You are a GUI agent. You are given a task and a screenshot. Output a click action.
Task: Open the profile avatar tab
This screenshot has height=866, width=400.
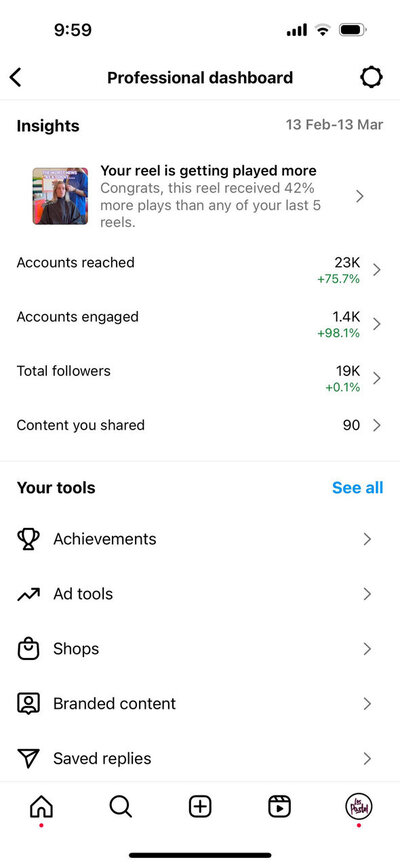(x=359, y=807)
